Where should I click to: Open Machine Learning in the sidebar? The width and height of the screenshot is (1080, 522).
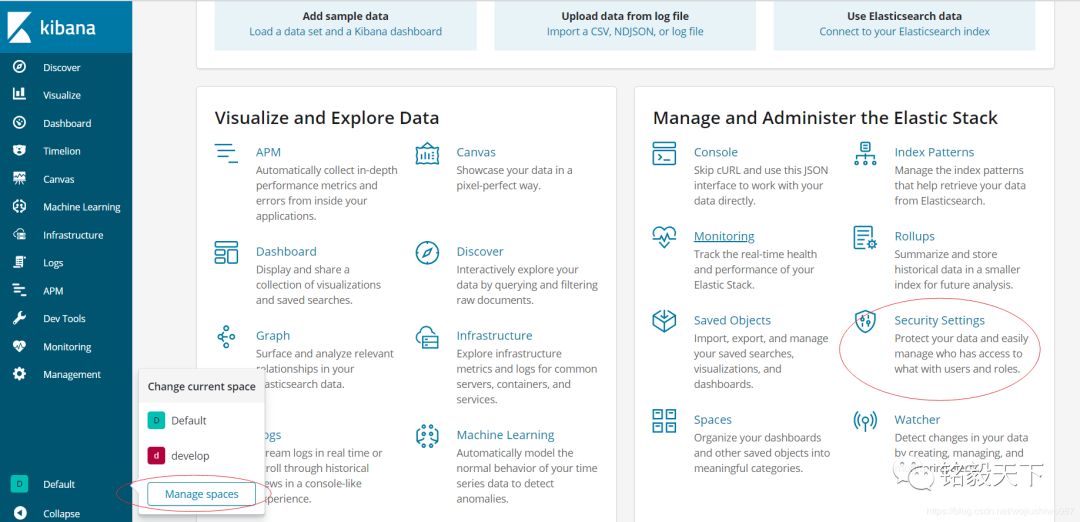[x=81, y=207]
